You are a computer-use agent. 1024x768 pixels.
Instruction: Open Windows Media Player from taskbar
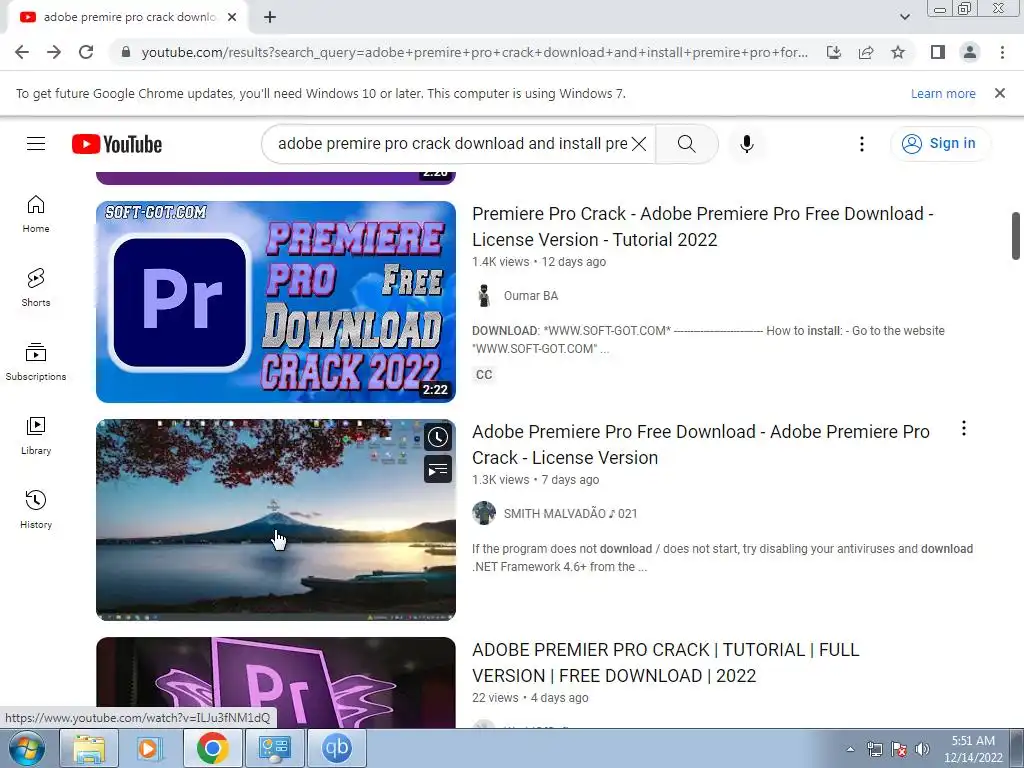click(149, 748)
